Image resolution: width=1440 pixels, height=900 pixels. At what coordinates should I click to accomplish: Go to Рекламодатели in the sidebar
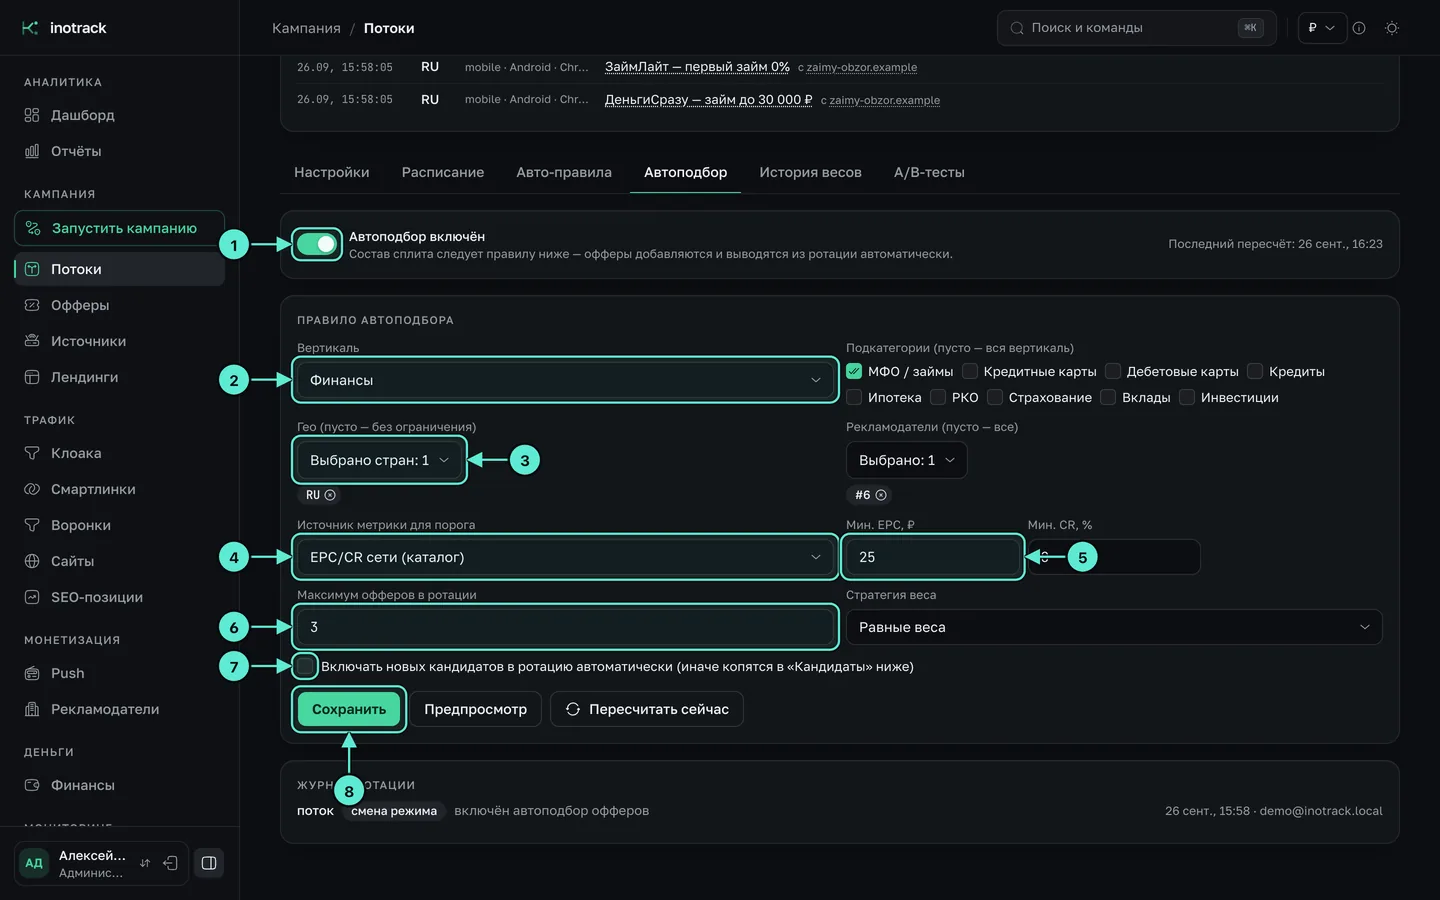(119, 709)
